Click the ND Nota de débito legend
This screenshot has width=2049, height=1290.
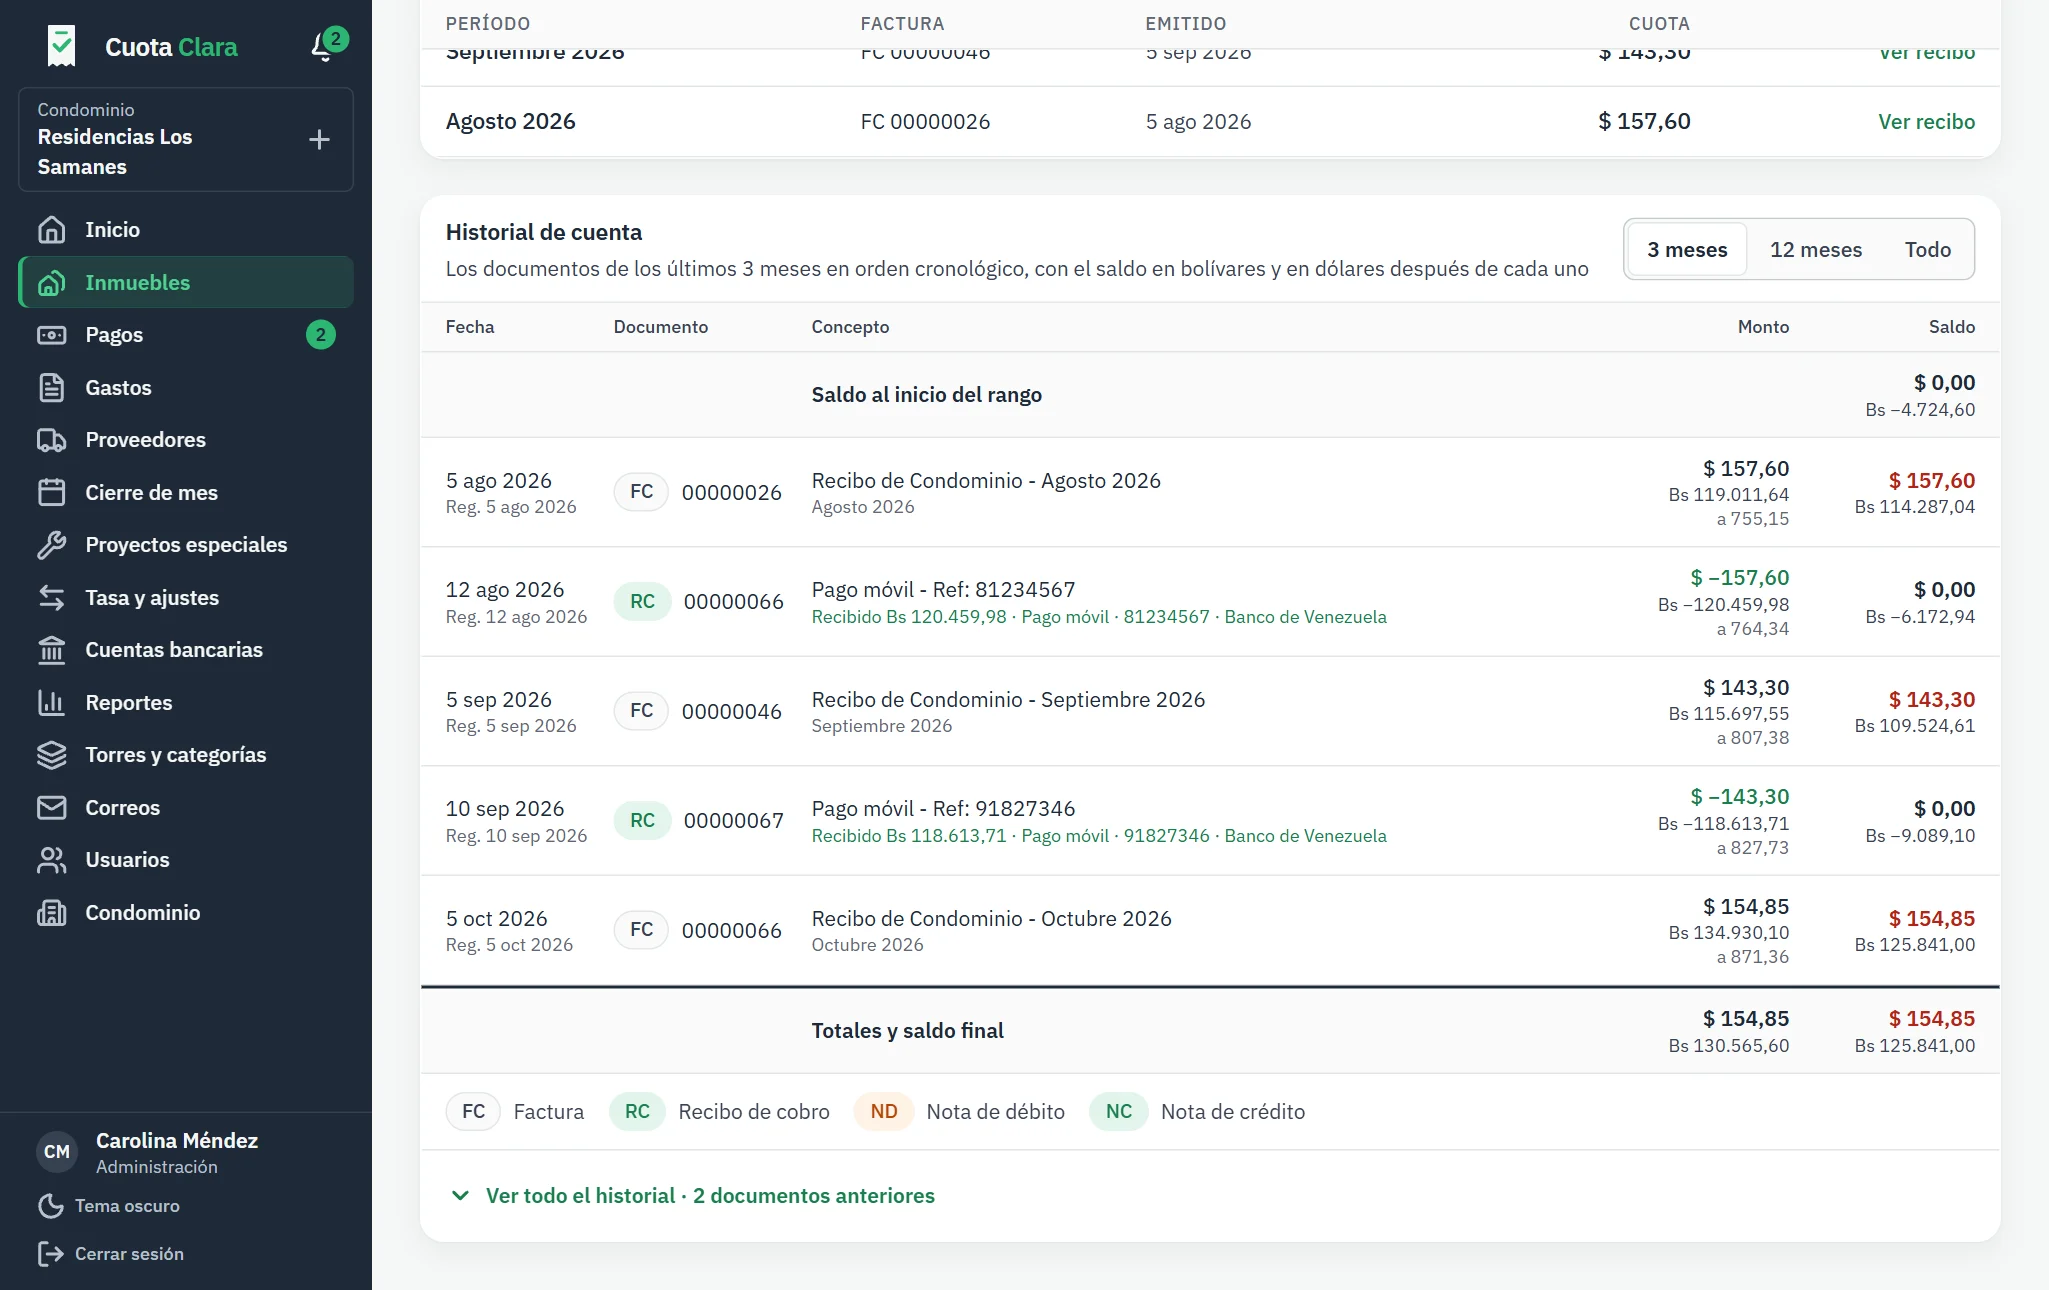(959, 1112)
